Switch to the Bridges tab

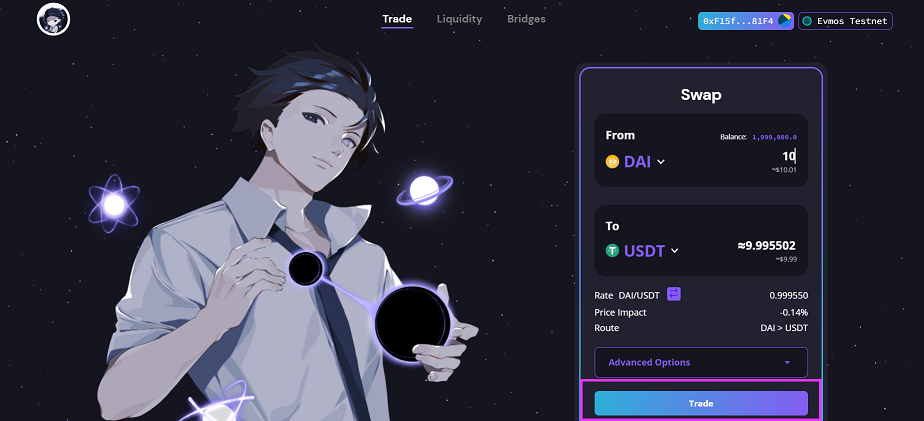[x=526, y=19]
